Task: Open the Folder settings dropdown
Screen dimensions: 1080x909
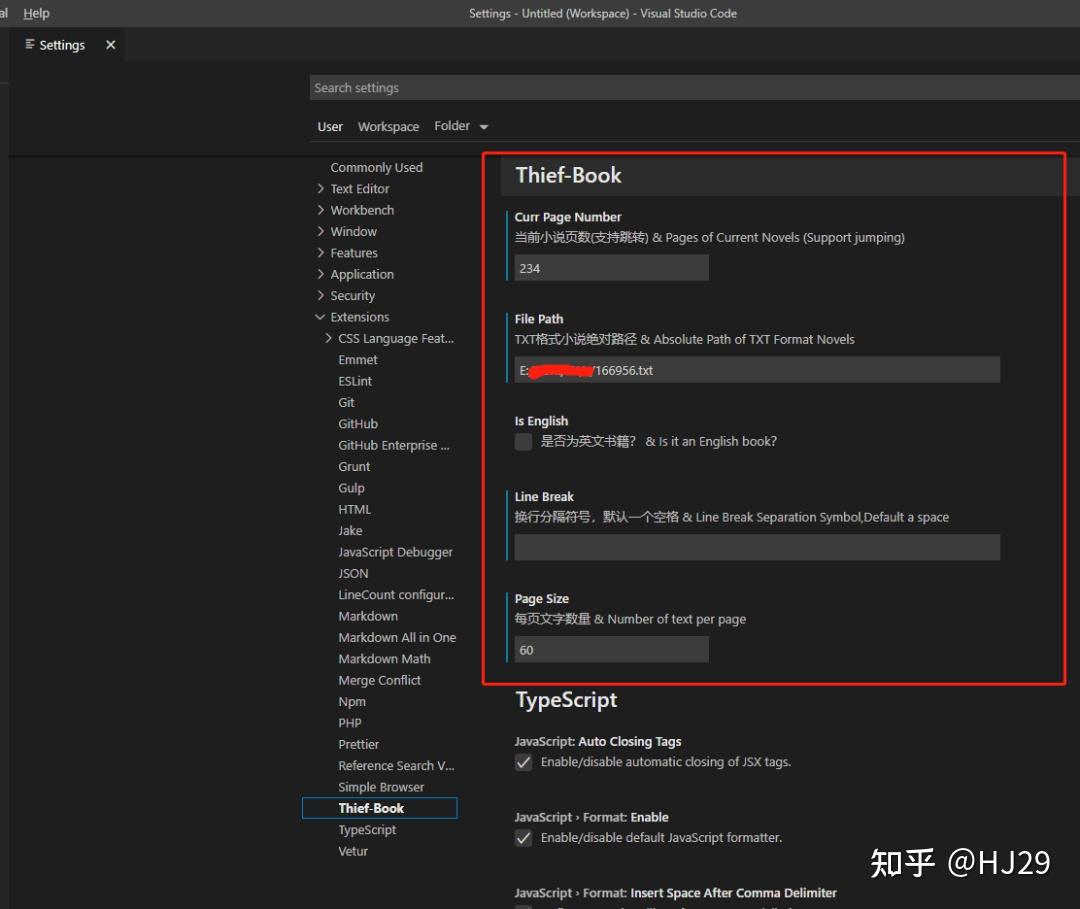Action: tap(461, 127)
